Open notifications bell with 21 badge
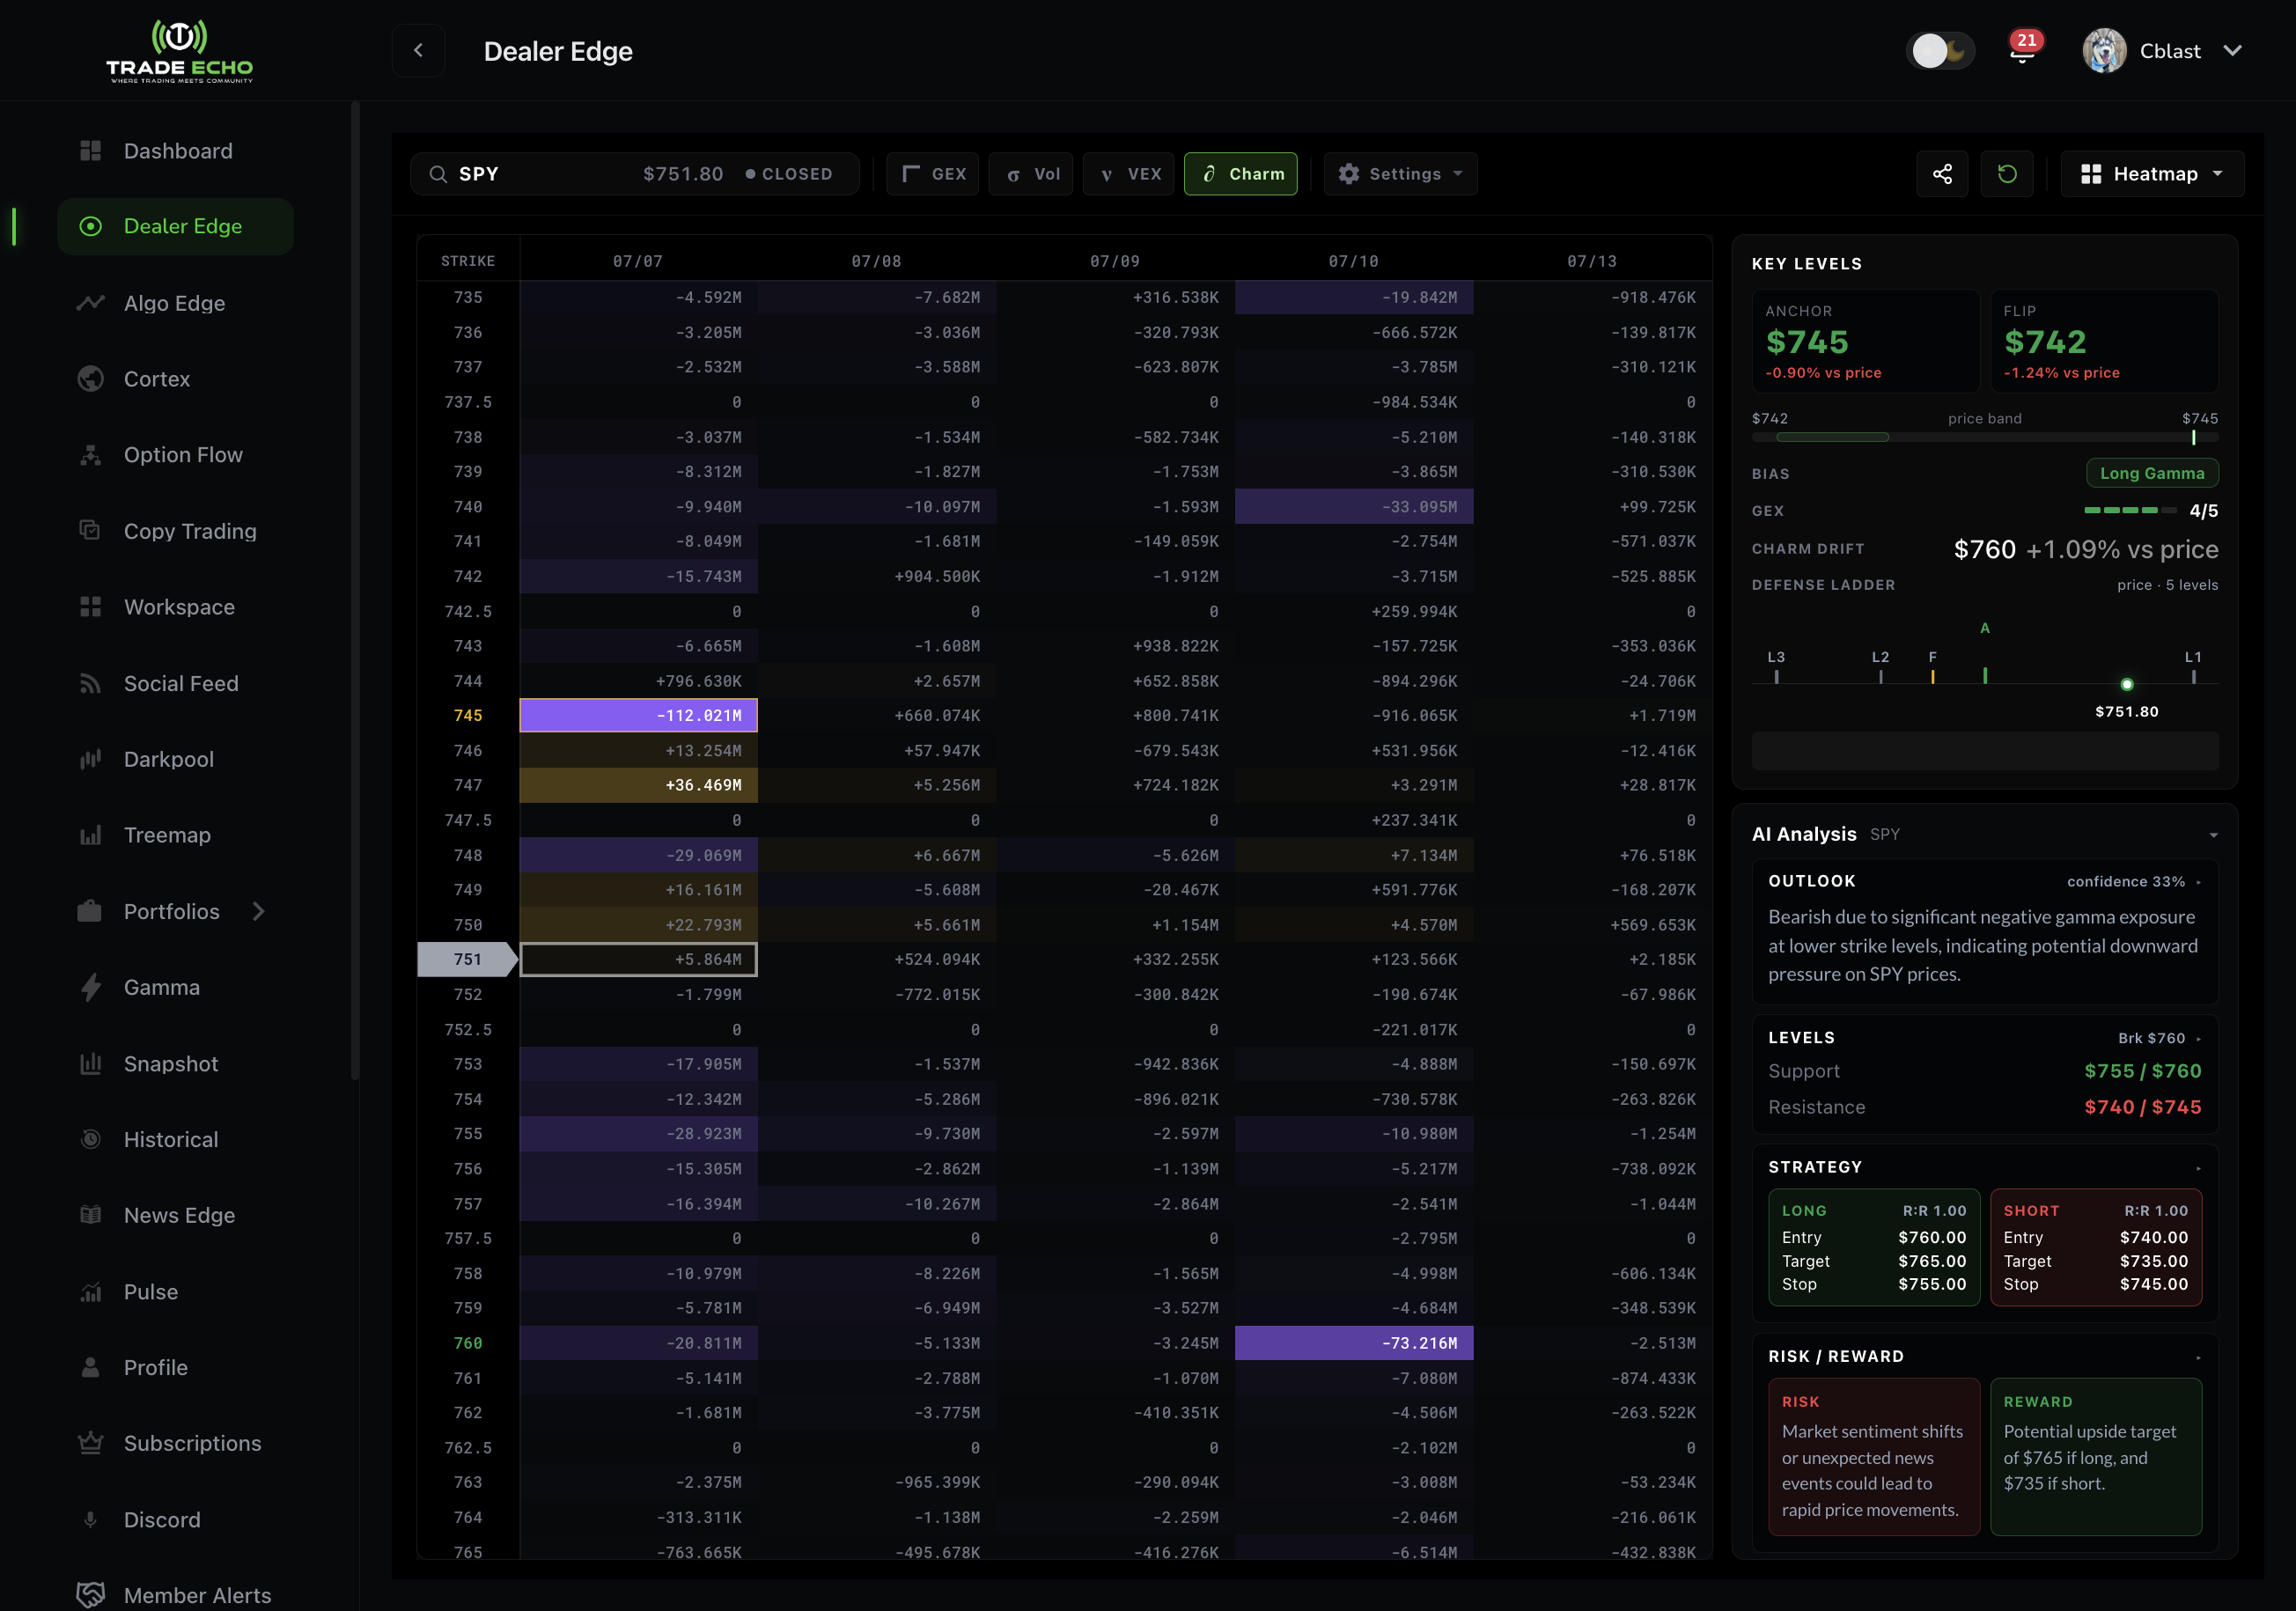Image resolution: width=2296 pixels, height=1611 pixels. tap(2023, 50)
